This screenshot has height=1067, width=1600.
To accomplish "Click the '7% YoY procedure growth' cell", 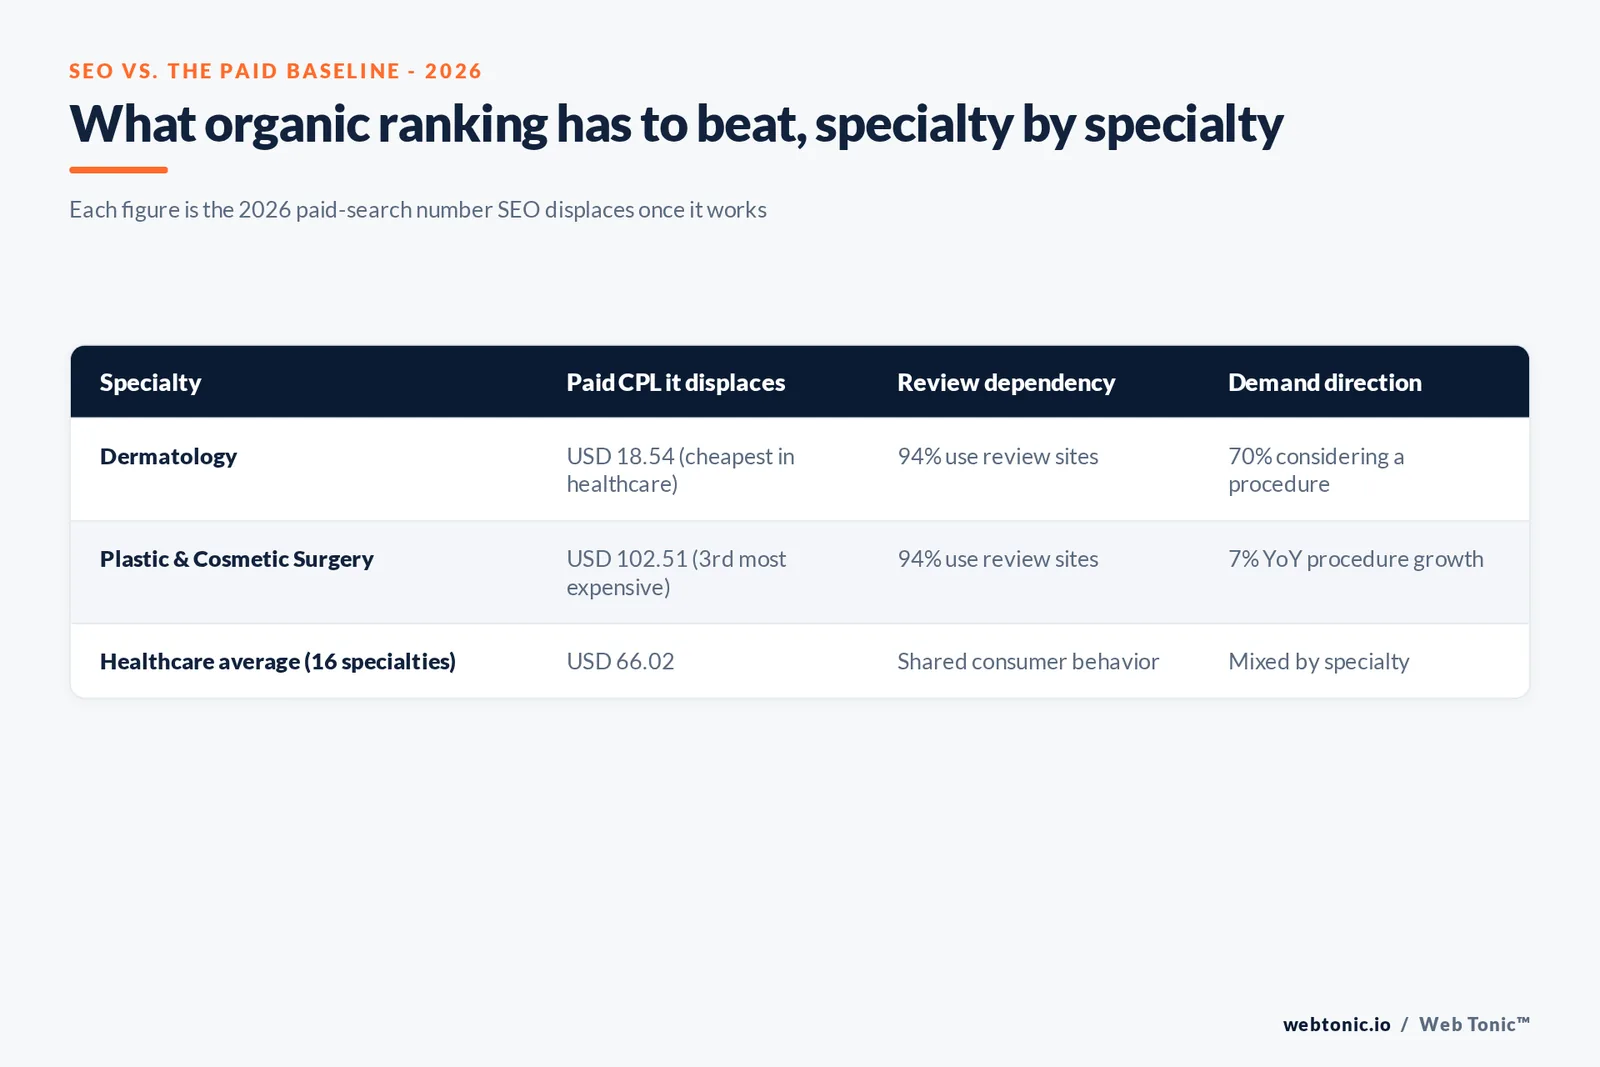I will [x=1356, y=559].
